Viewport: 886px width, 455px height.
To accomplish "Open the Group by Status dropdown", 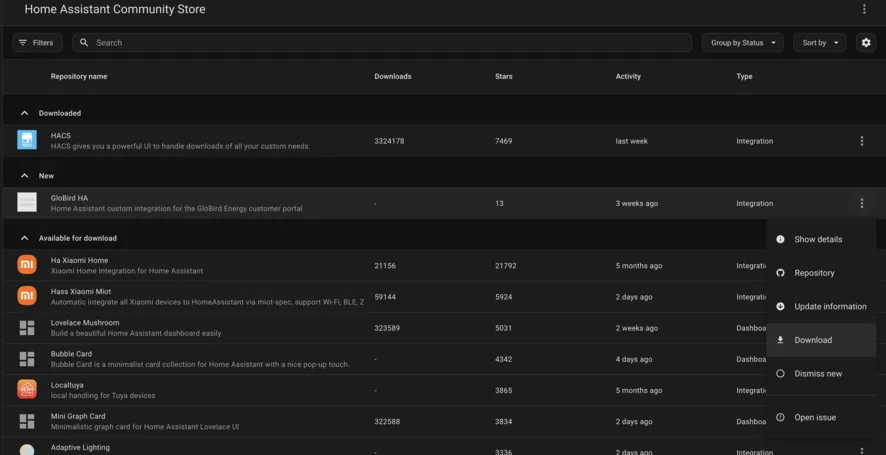I will 742,42.
